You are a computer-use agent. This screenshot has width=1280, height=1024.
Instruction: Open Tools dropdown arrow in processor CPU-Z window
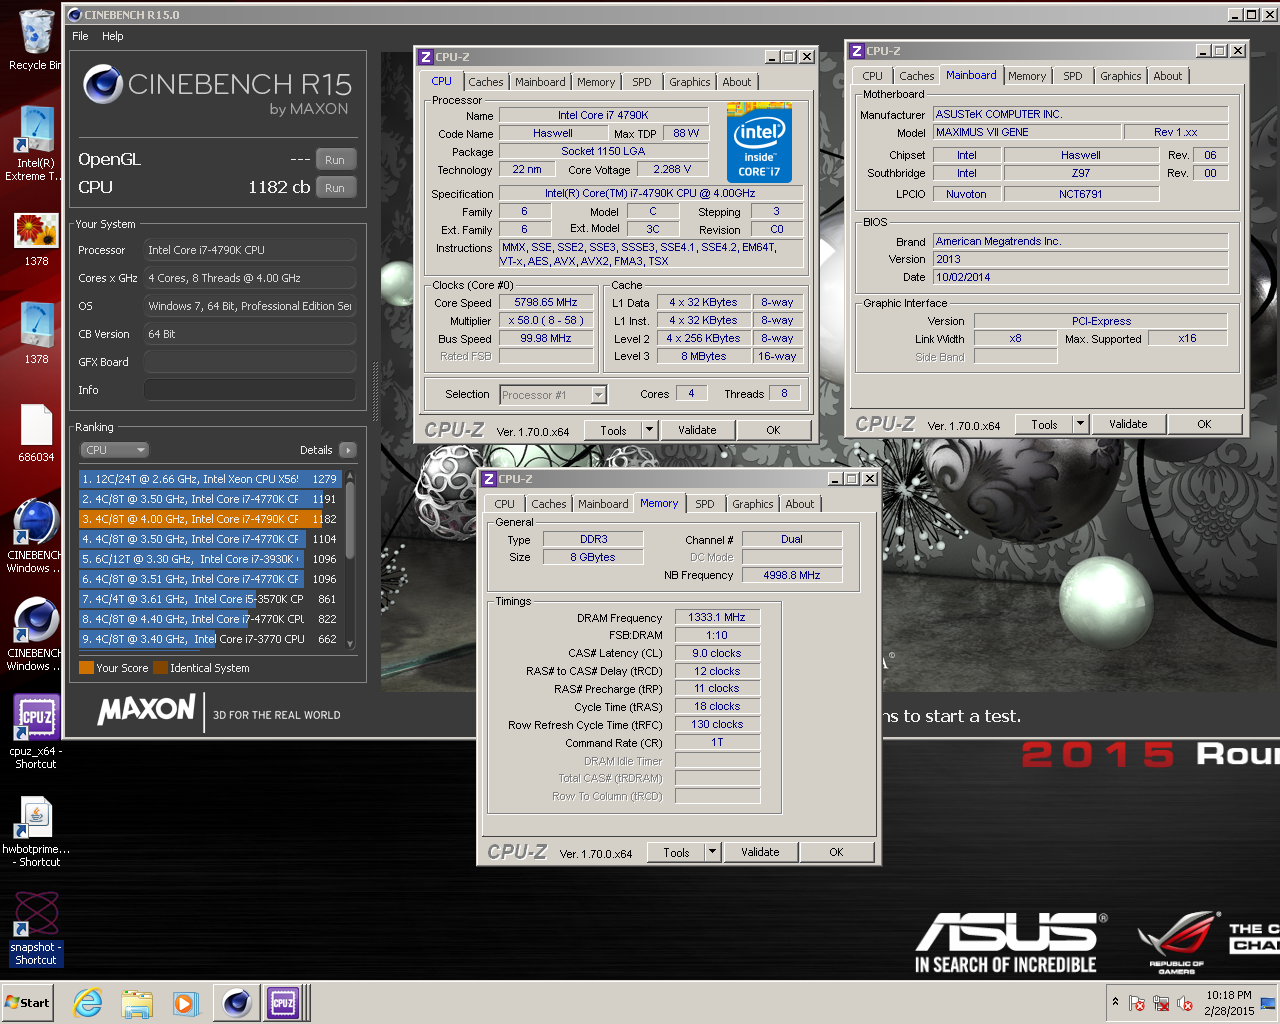(x=649, y=430)
